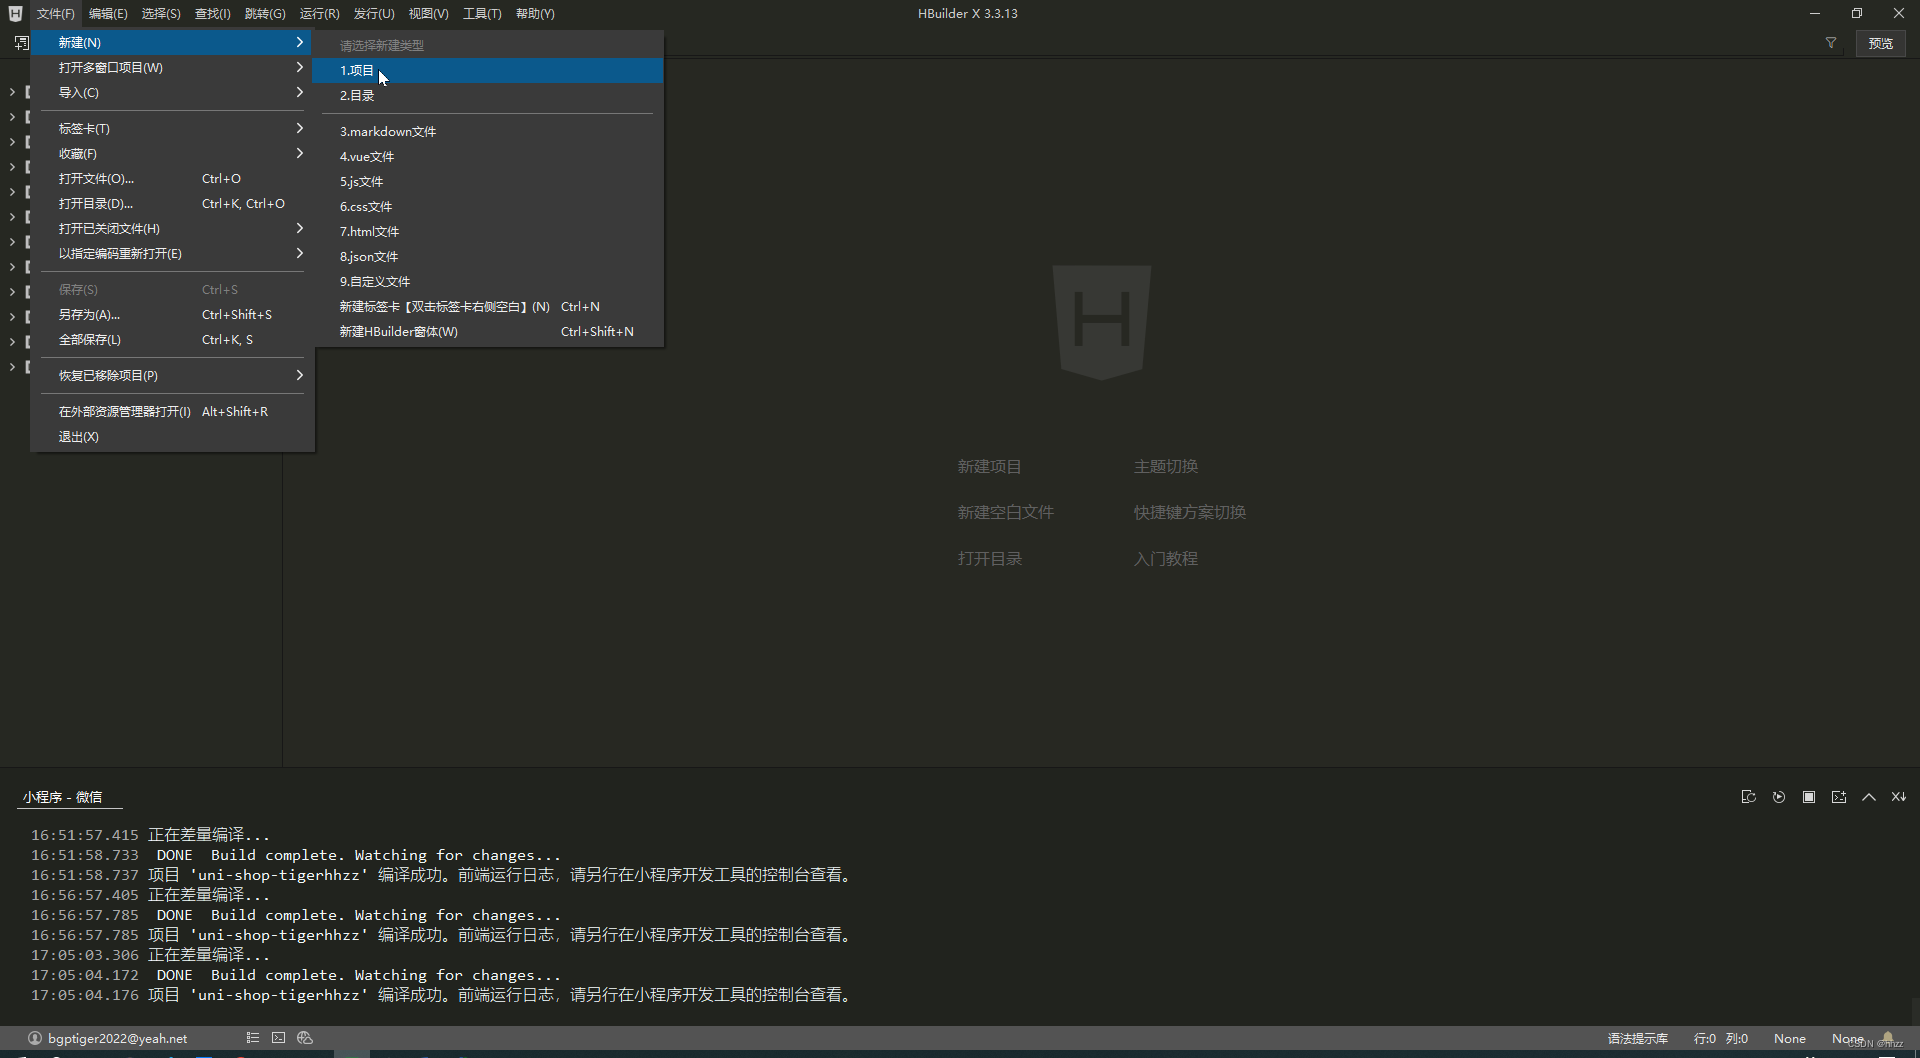
Task: Open the 文件(F) menu
Action: click(x=55, y=13)
